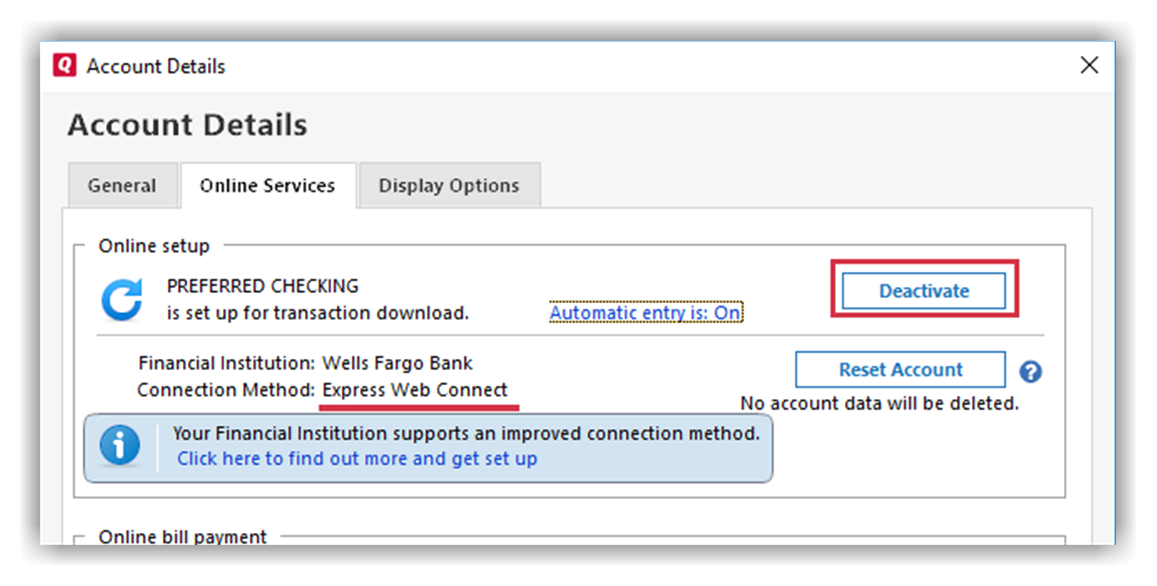Click the blue information icon
The height and width of the screenshot is (586, 1157).
click(x=120, y=446)
